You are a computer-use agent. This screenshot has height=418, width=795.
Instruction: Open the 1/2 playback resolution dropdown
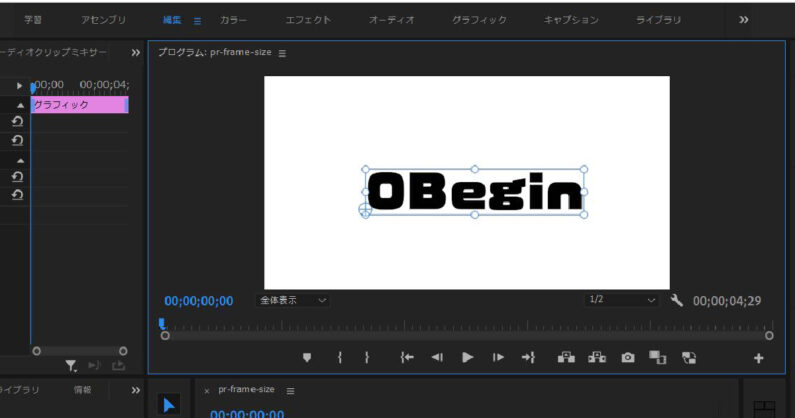pyautogui.click(x=622, y=300)
